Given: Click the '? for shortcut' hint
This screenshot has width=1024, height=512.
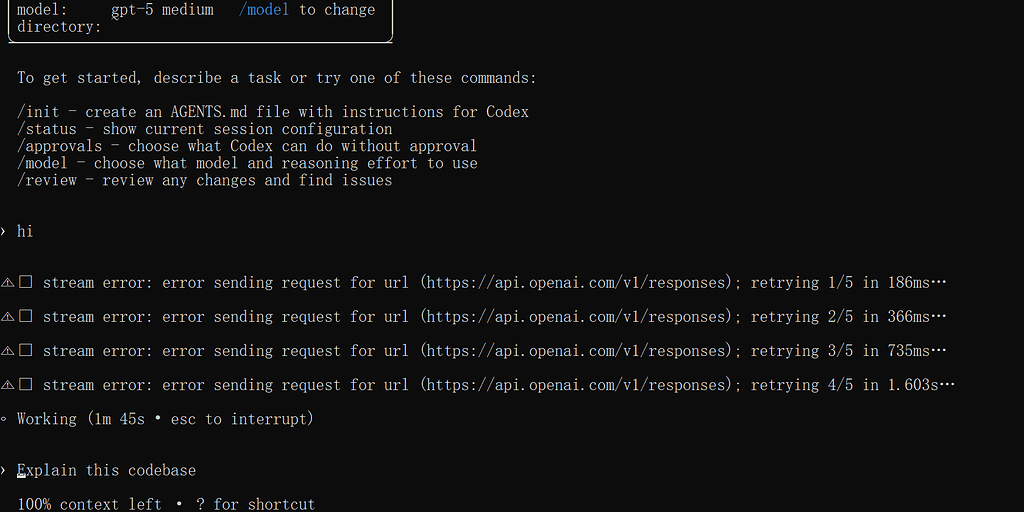Looking at the screenshot, I should click(264, 504).
